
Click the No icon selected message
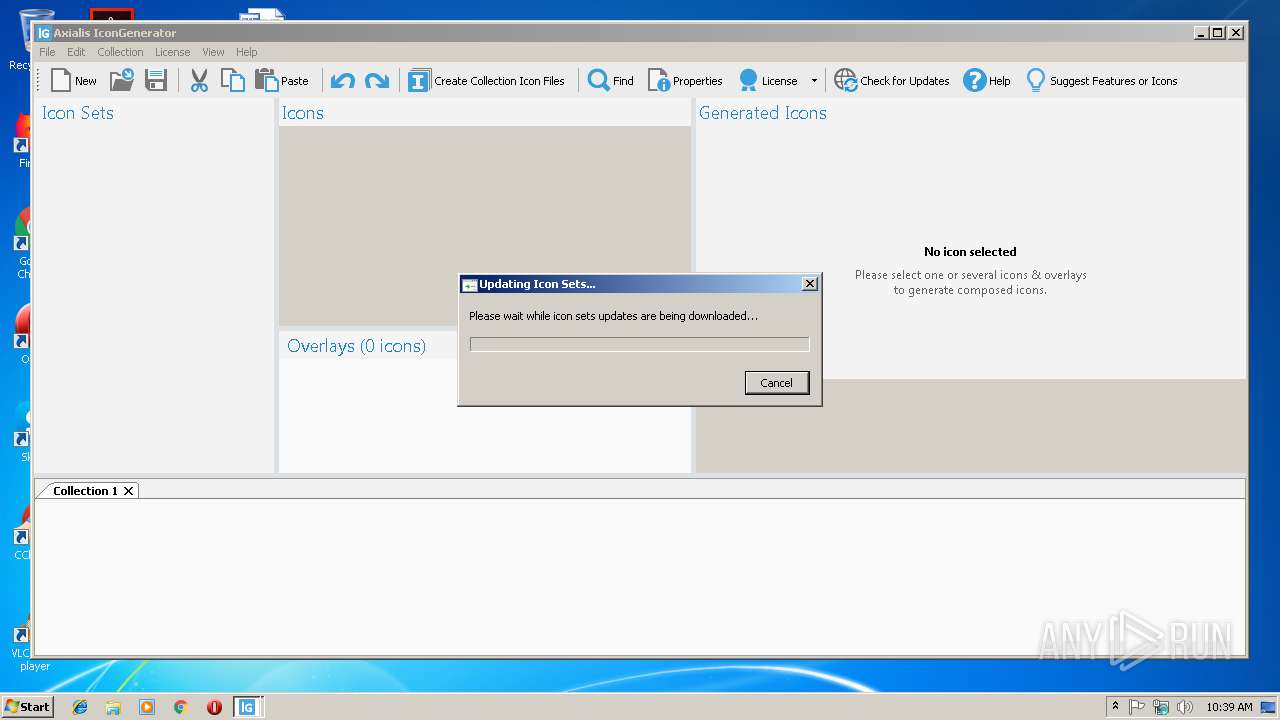coord(970,252)
